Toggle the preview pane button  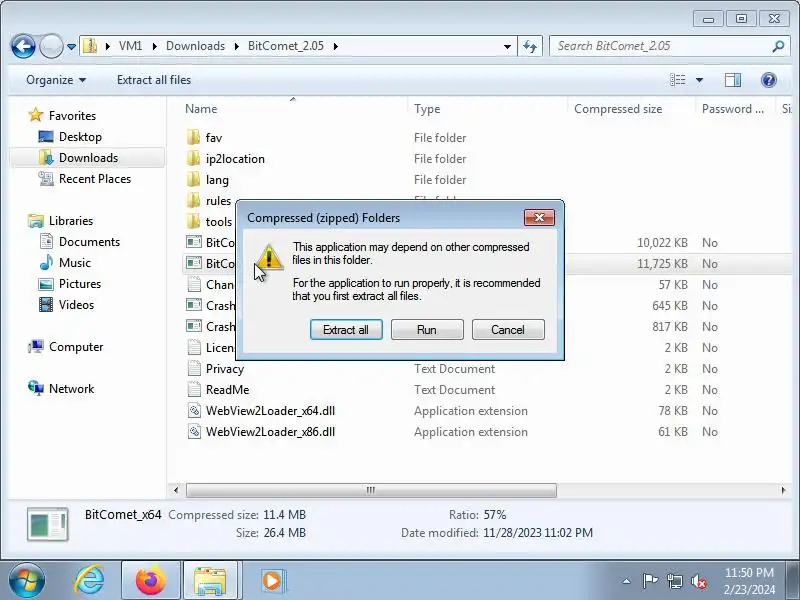pyautogui.click(x=733, y=80)
